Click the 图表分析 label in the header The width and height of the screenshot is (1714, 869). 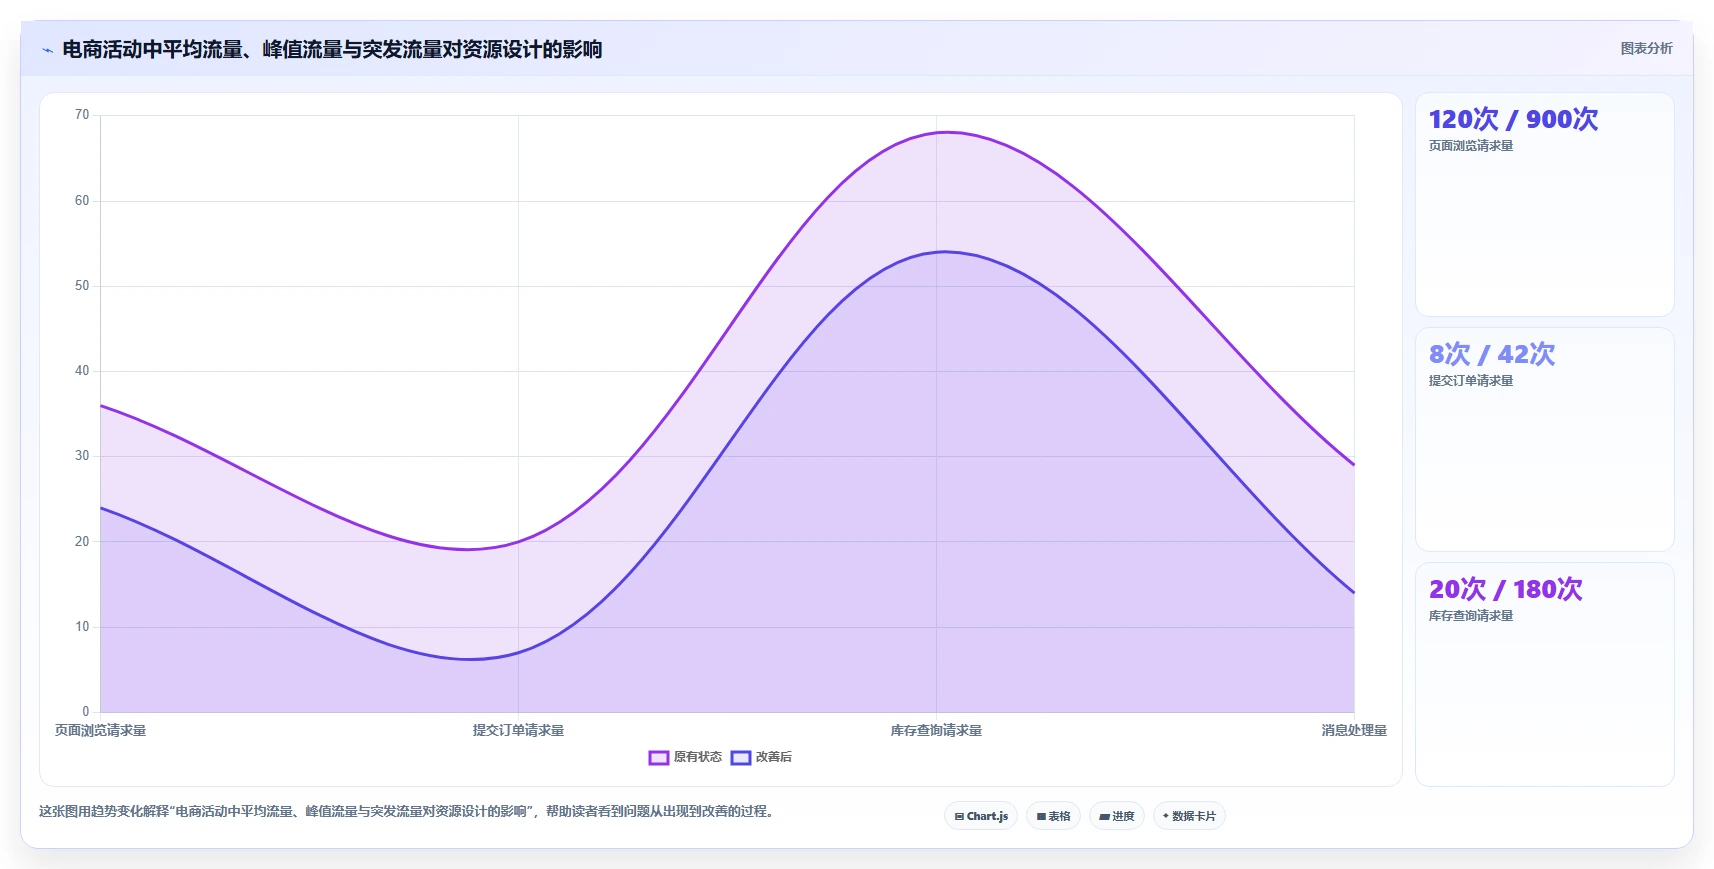pos(1646,48)
